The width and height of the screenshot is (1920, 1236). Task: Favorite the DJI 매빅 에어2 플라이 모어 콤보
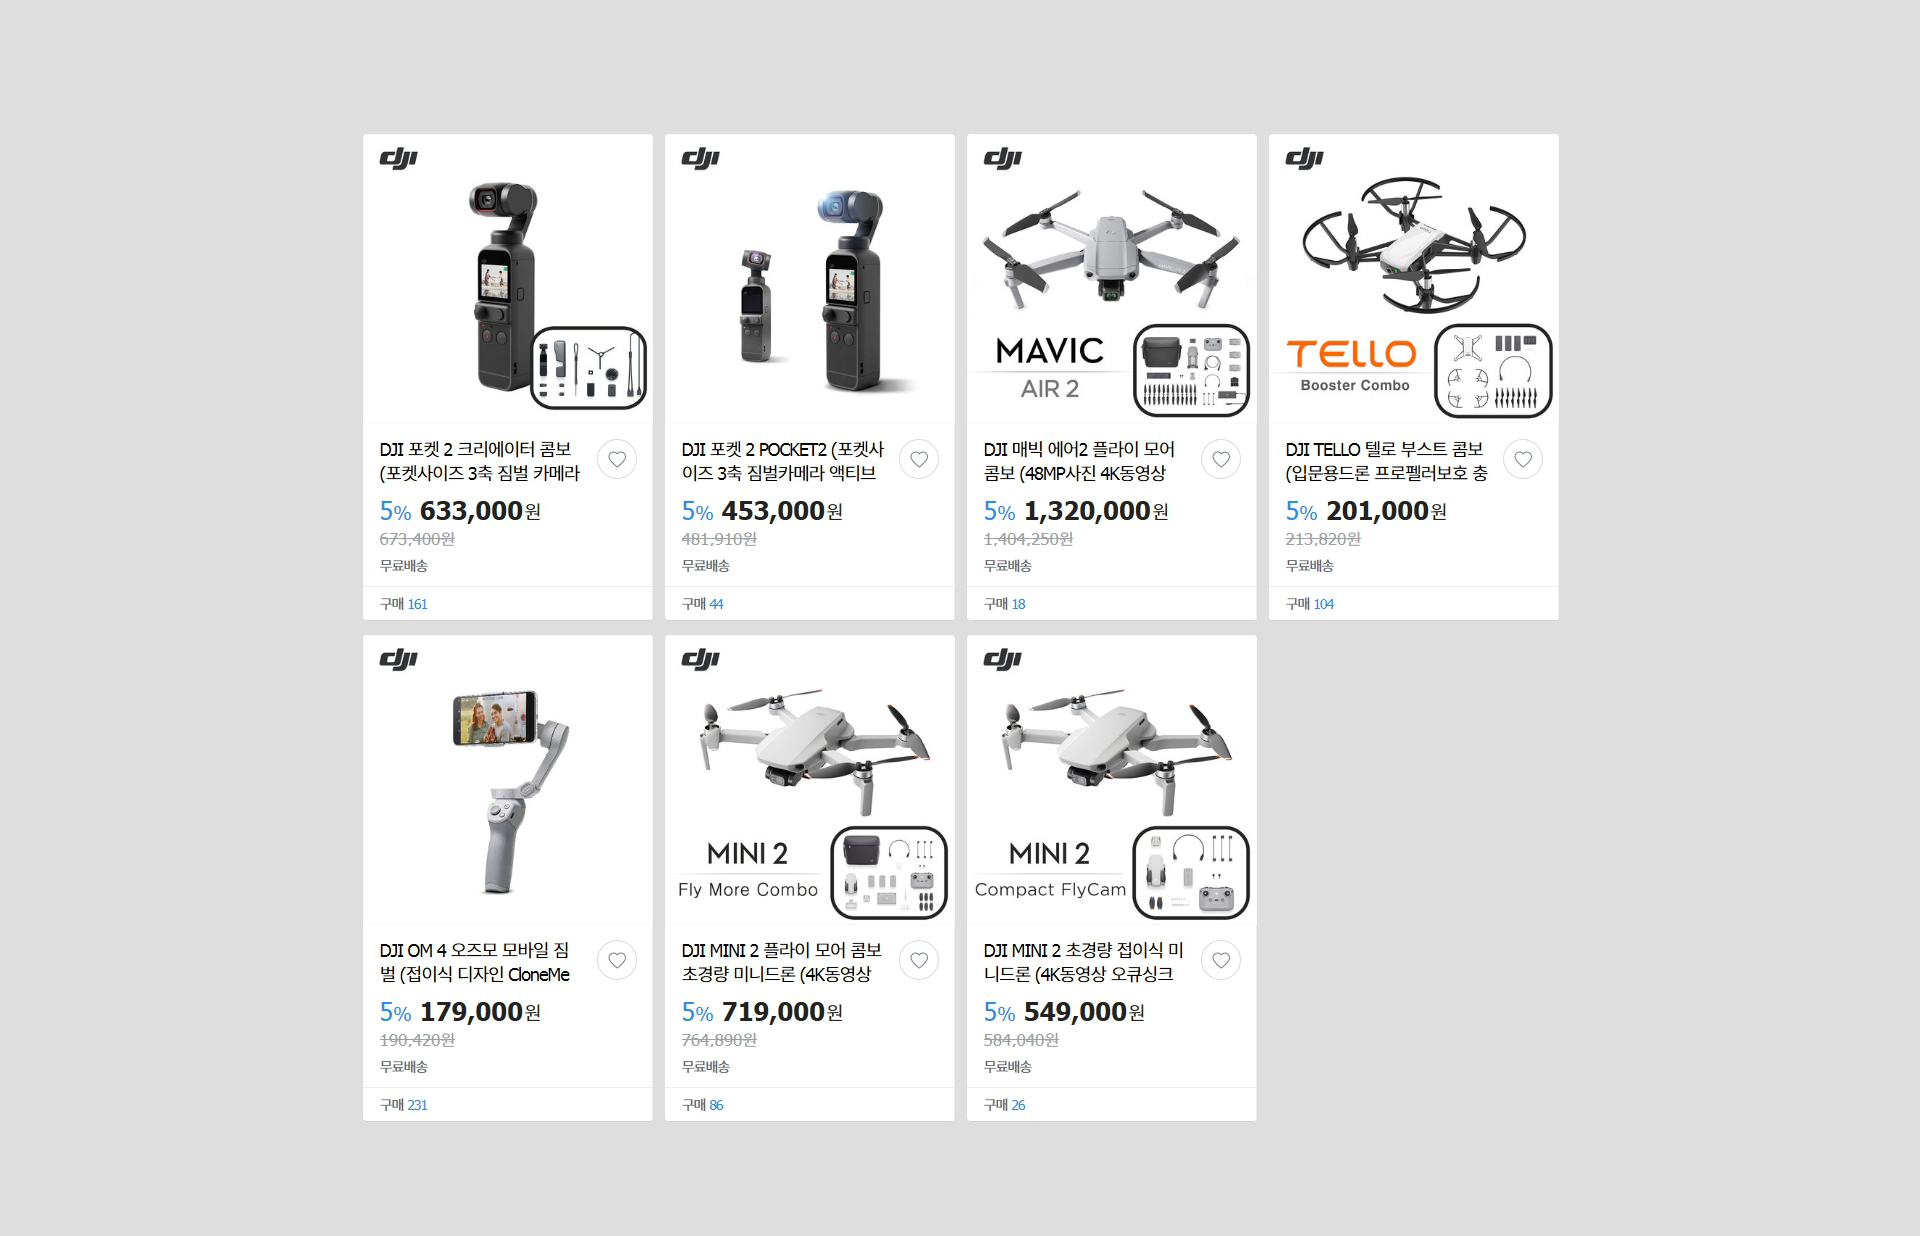[1221, 459]
